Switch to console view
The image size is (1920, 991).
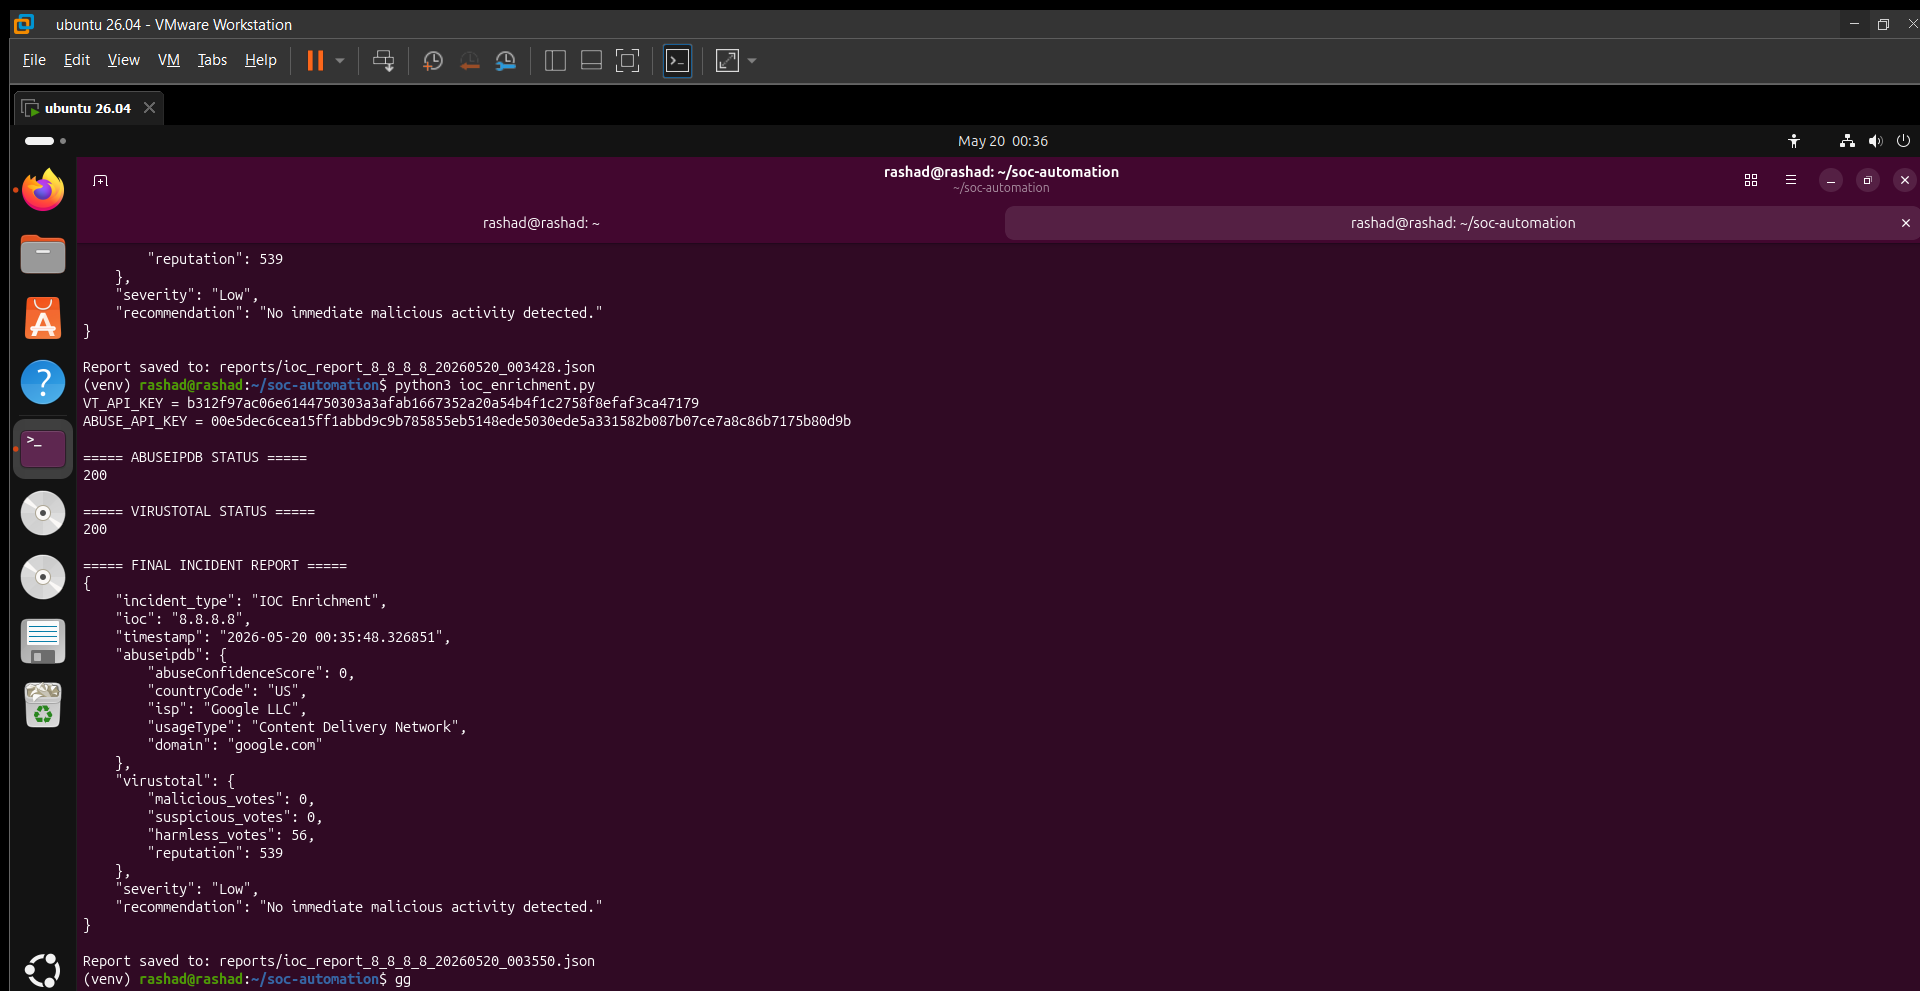(x=678, y=61)
